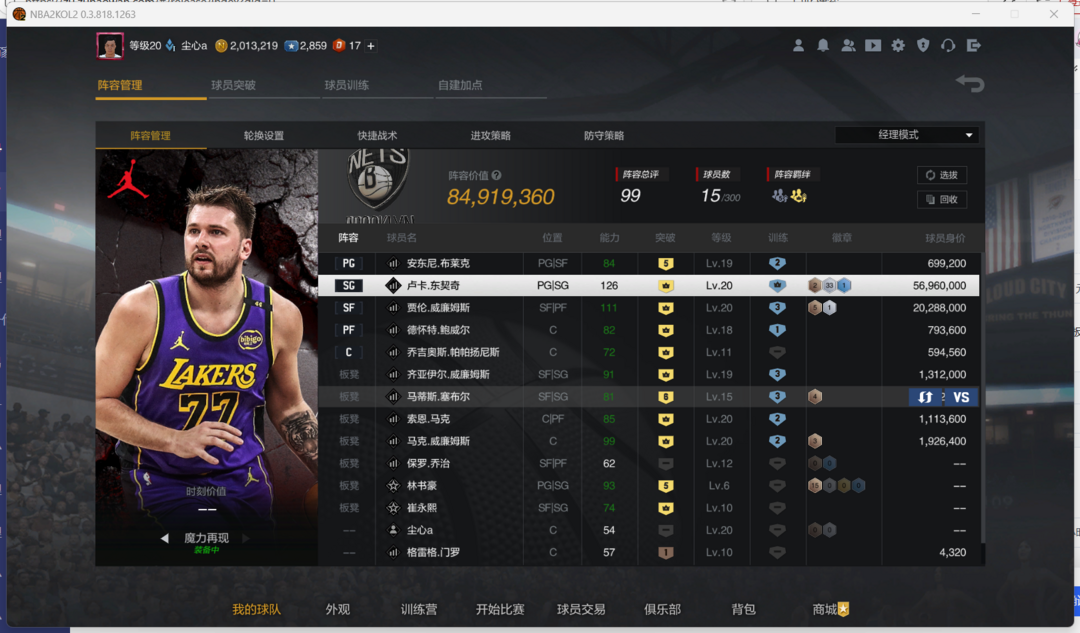
Task: Open the video playback icon in top bar
Action: pos(873,45)
